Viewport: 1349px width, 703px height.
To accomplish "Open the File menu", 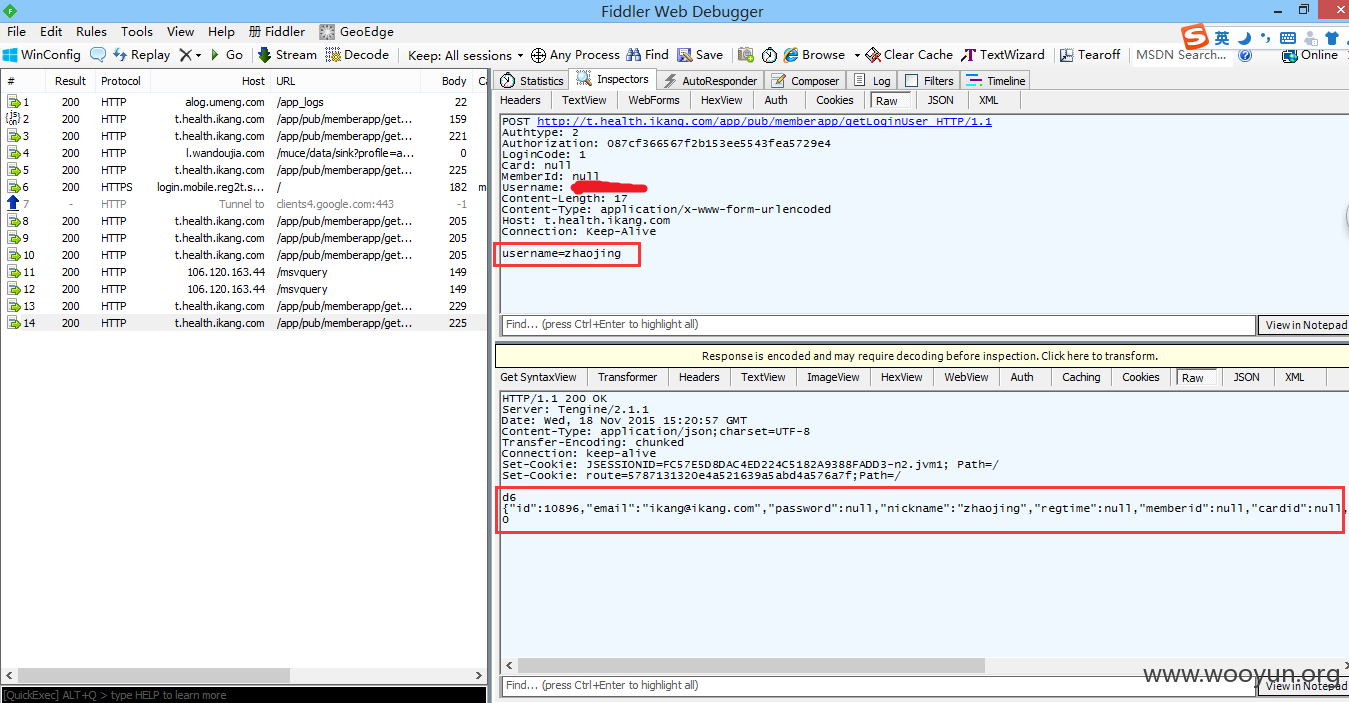I will (17, 31).
